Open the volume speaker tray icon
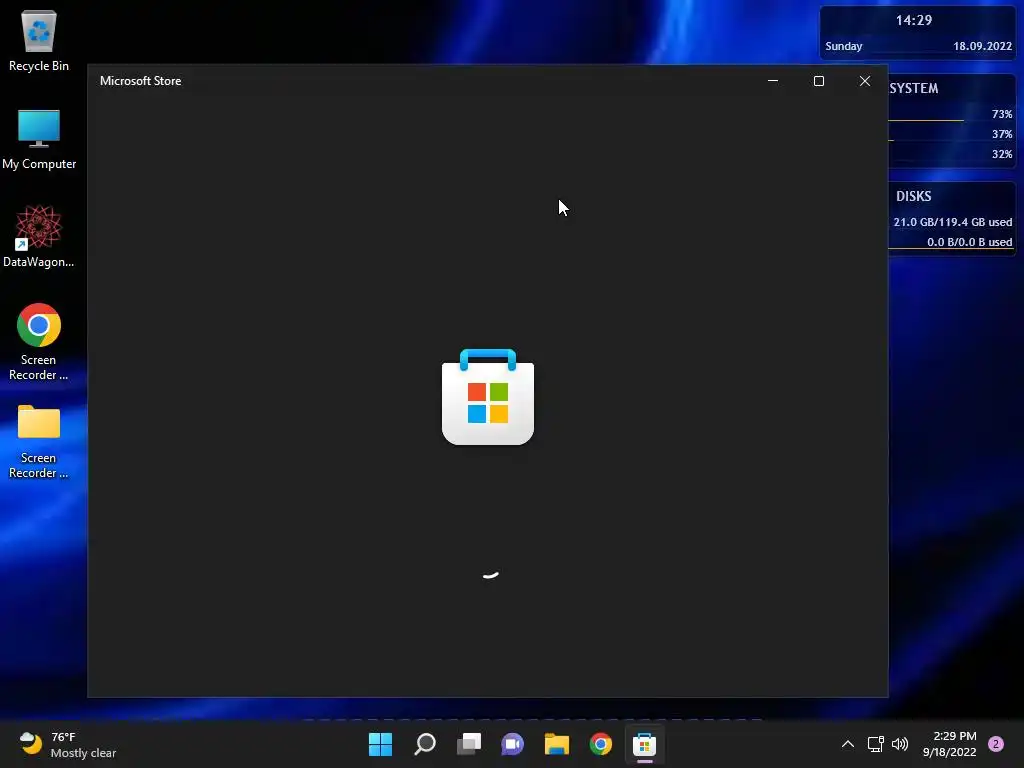Viewport: 1024px width, 768px height. [900, 744]
